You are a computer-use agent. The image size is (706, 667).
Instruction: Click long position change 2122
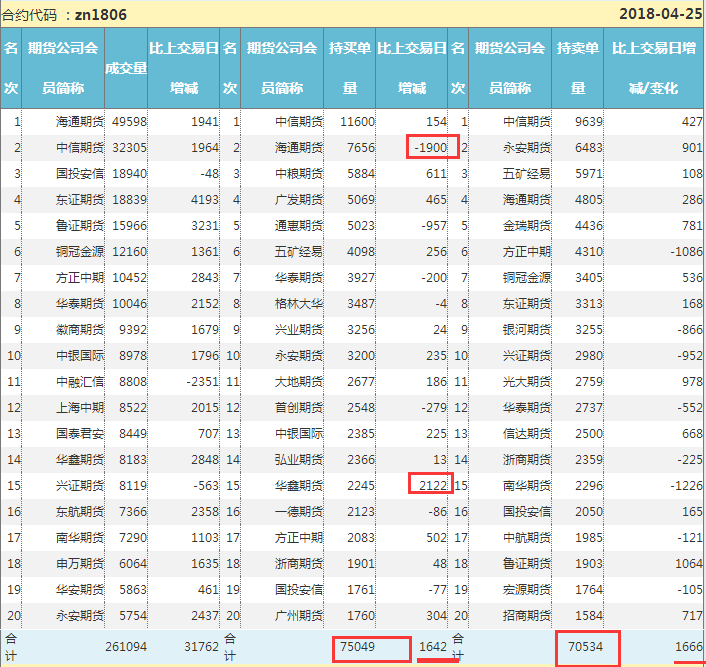coord(433,486)
